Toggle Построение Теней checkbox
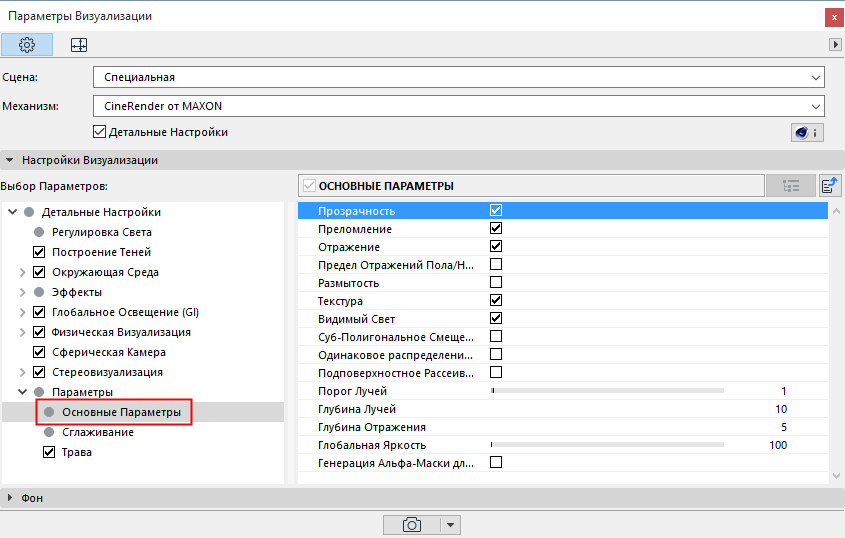845x538 pixels. [x=39, y=252]
